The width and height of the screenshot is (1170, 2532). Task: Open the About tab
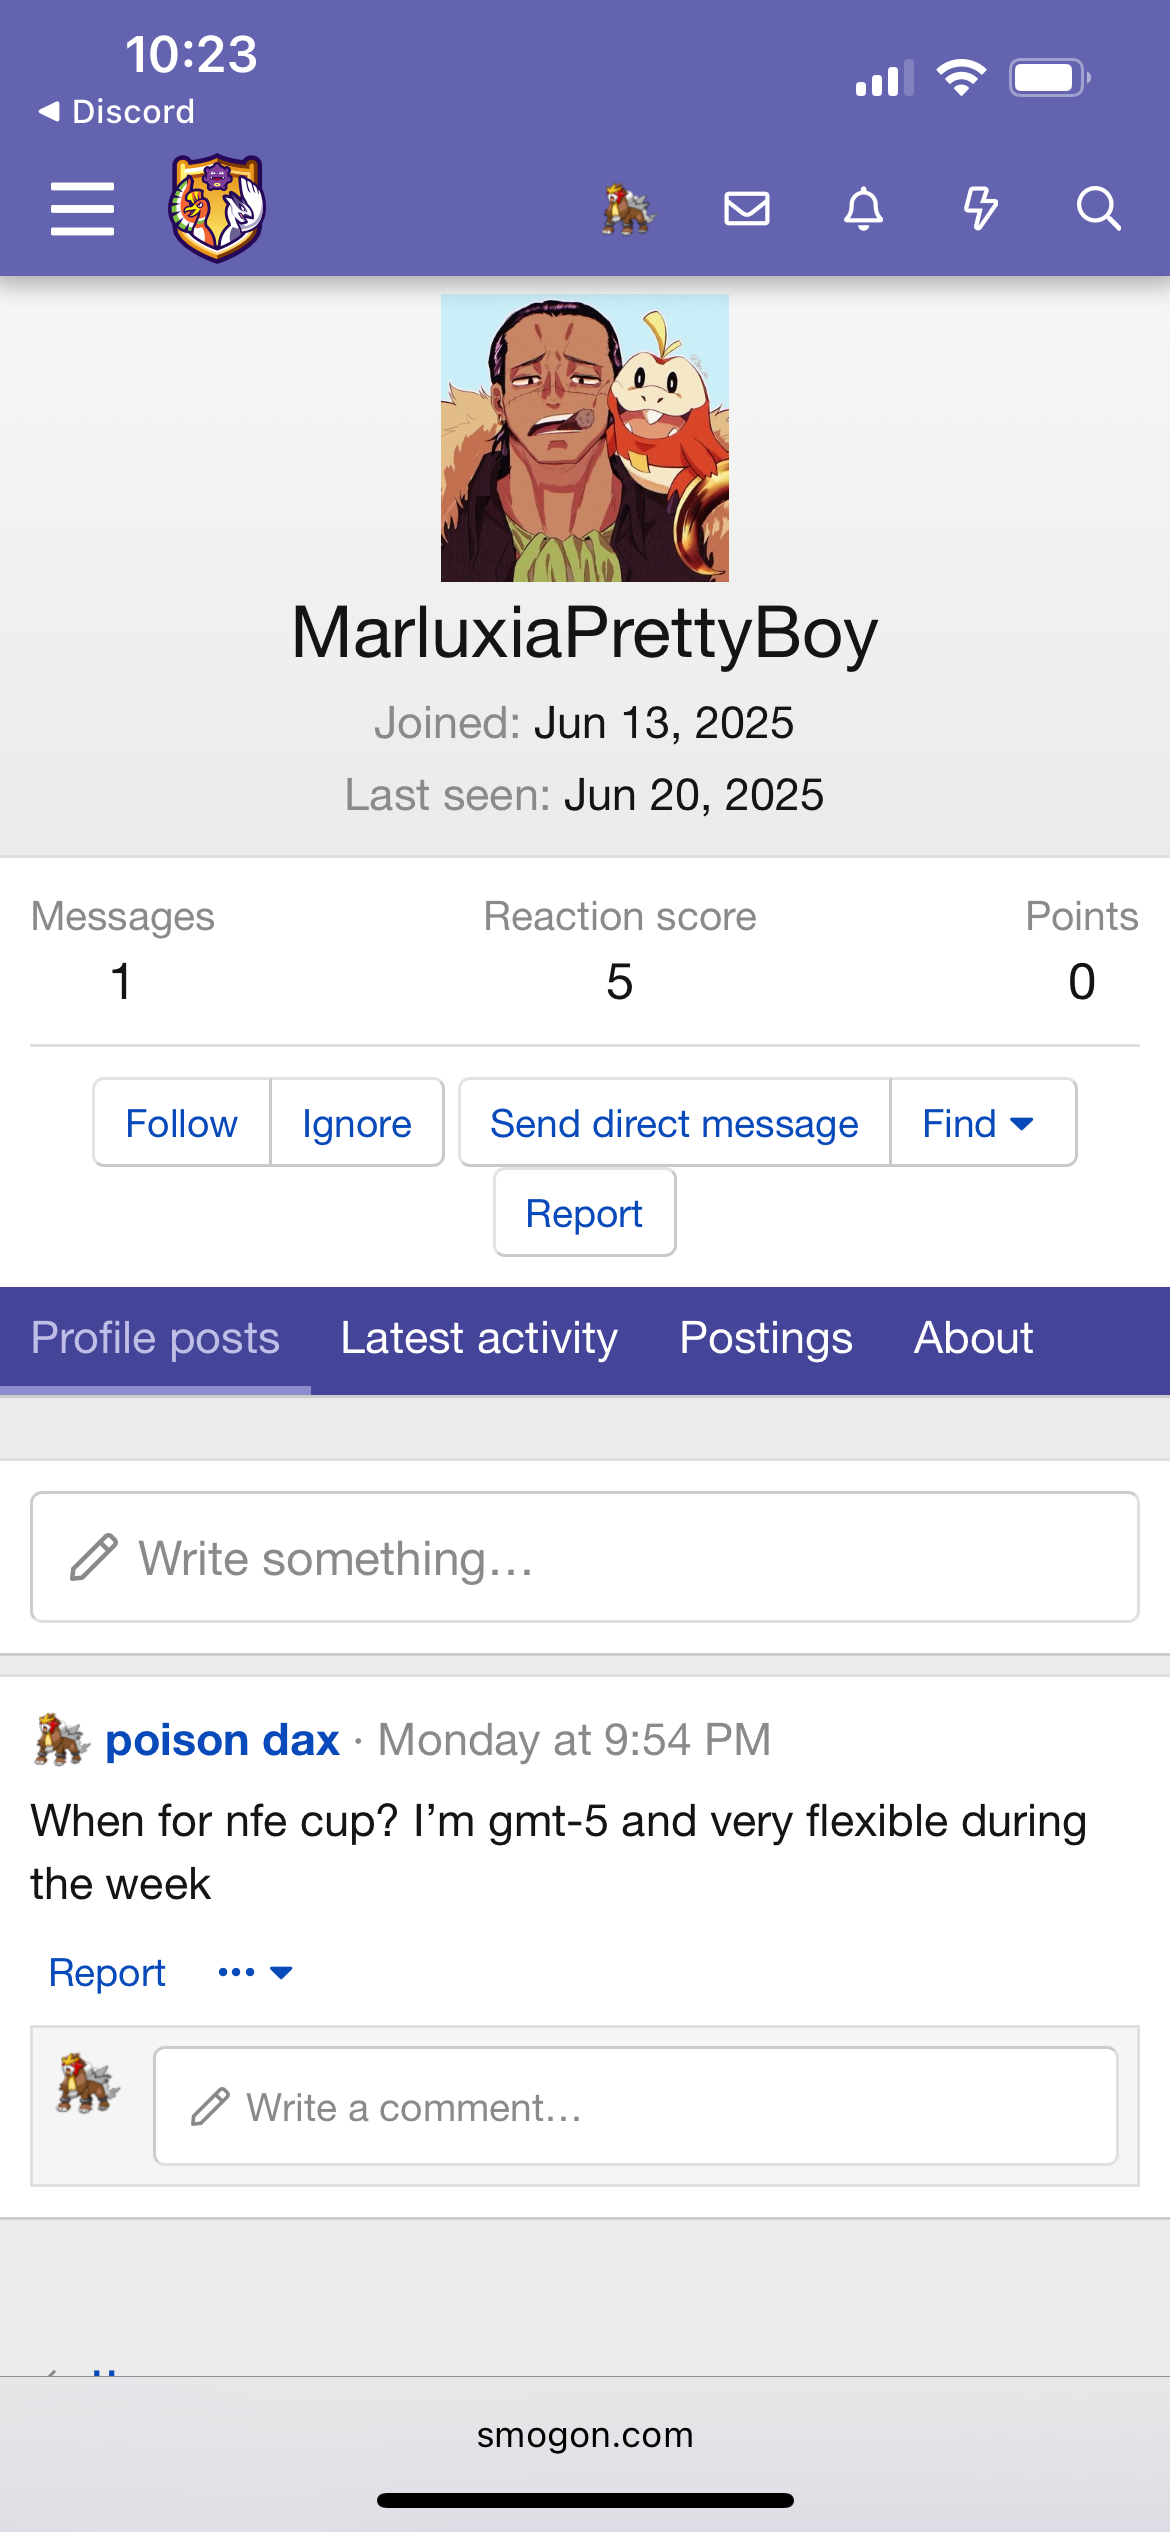point(973,1339)
